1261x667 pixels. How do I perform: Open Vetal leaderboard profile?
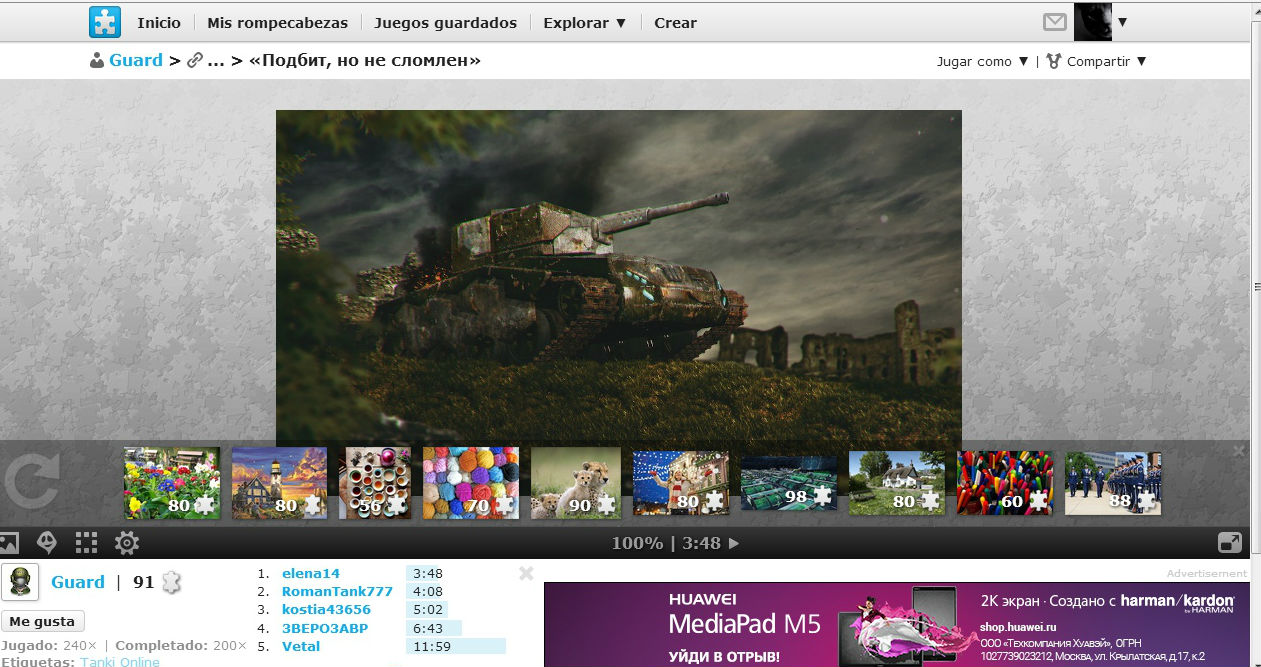tap(301, 646)
